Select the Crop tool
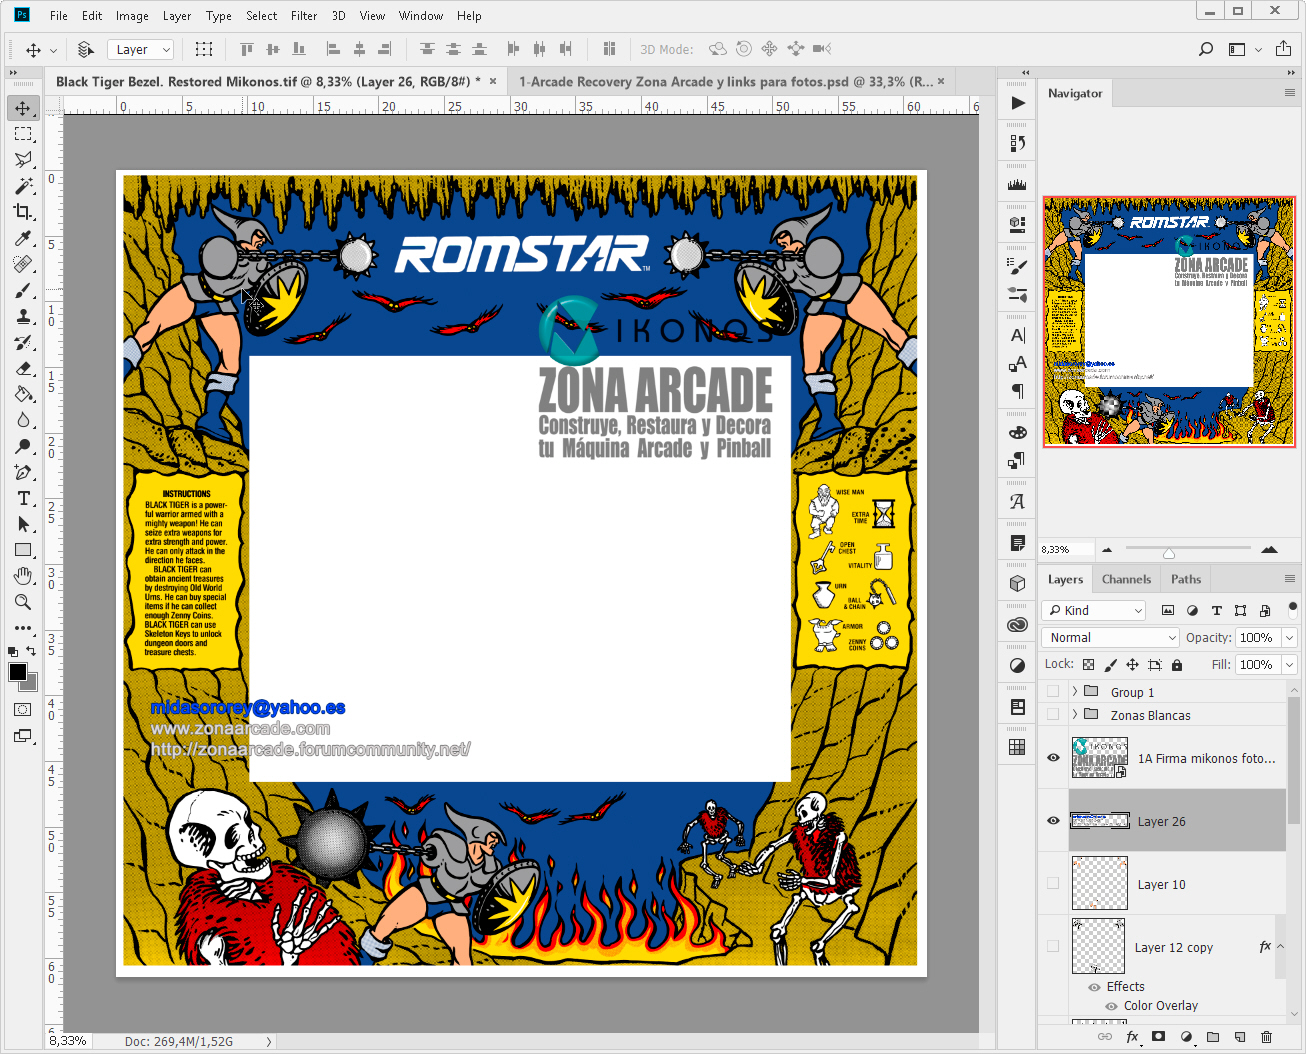Viewport: 1306px width, 1054px height. [23, 211]
